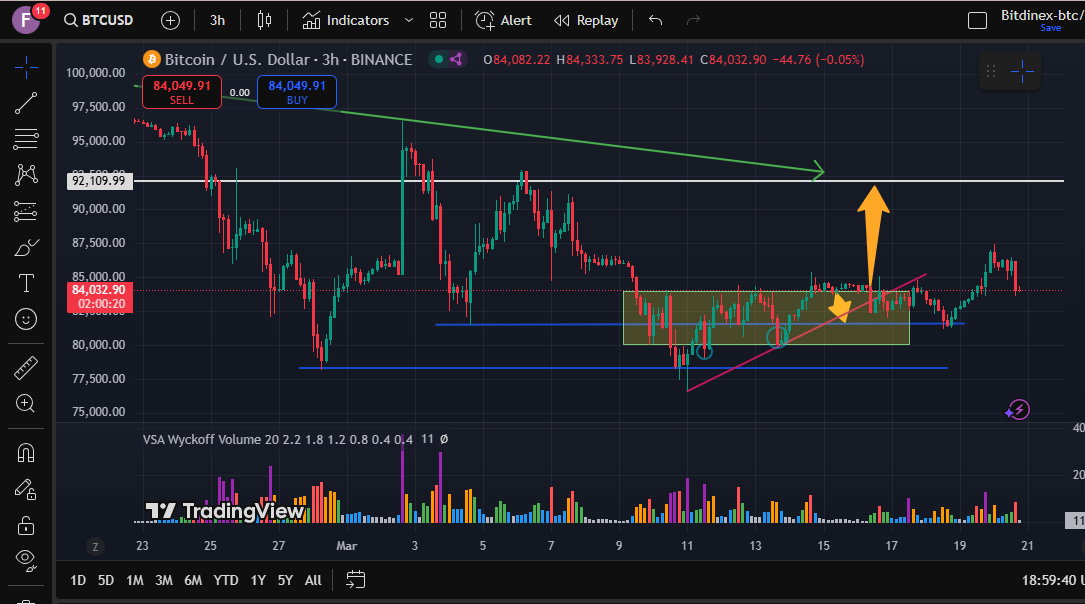
Task: Set range to 6M
Action: [x=192, y=580]
